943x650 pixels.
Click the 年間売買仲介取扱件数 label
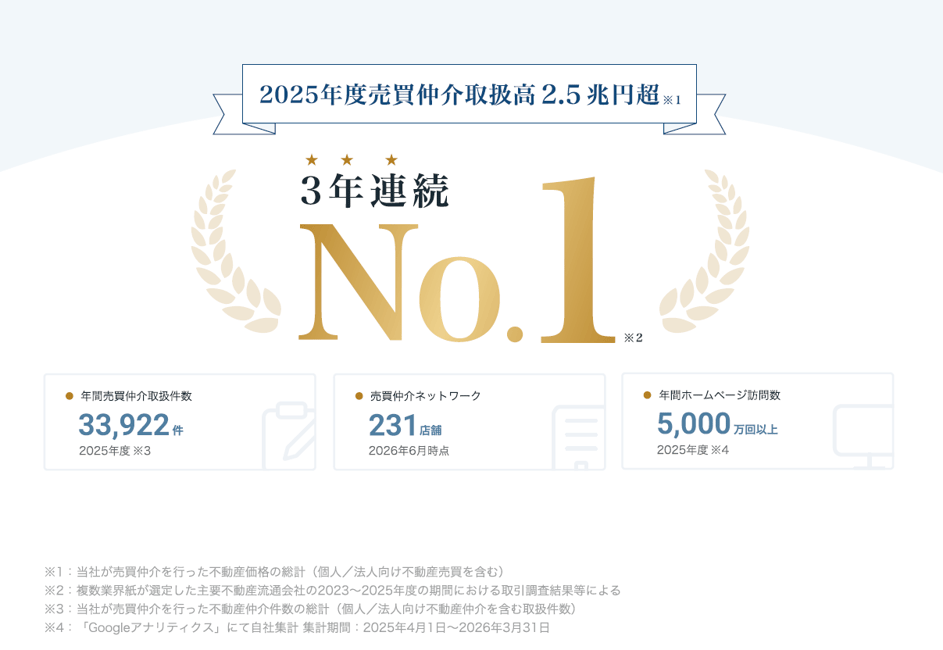coord(137,396)
